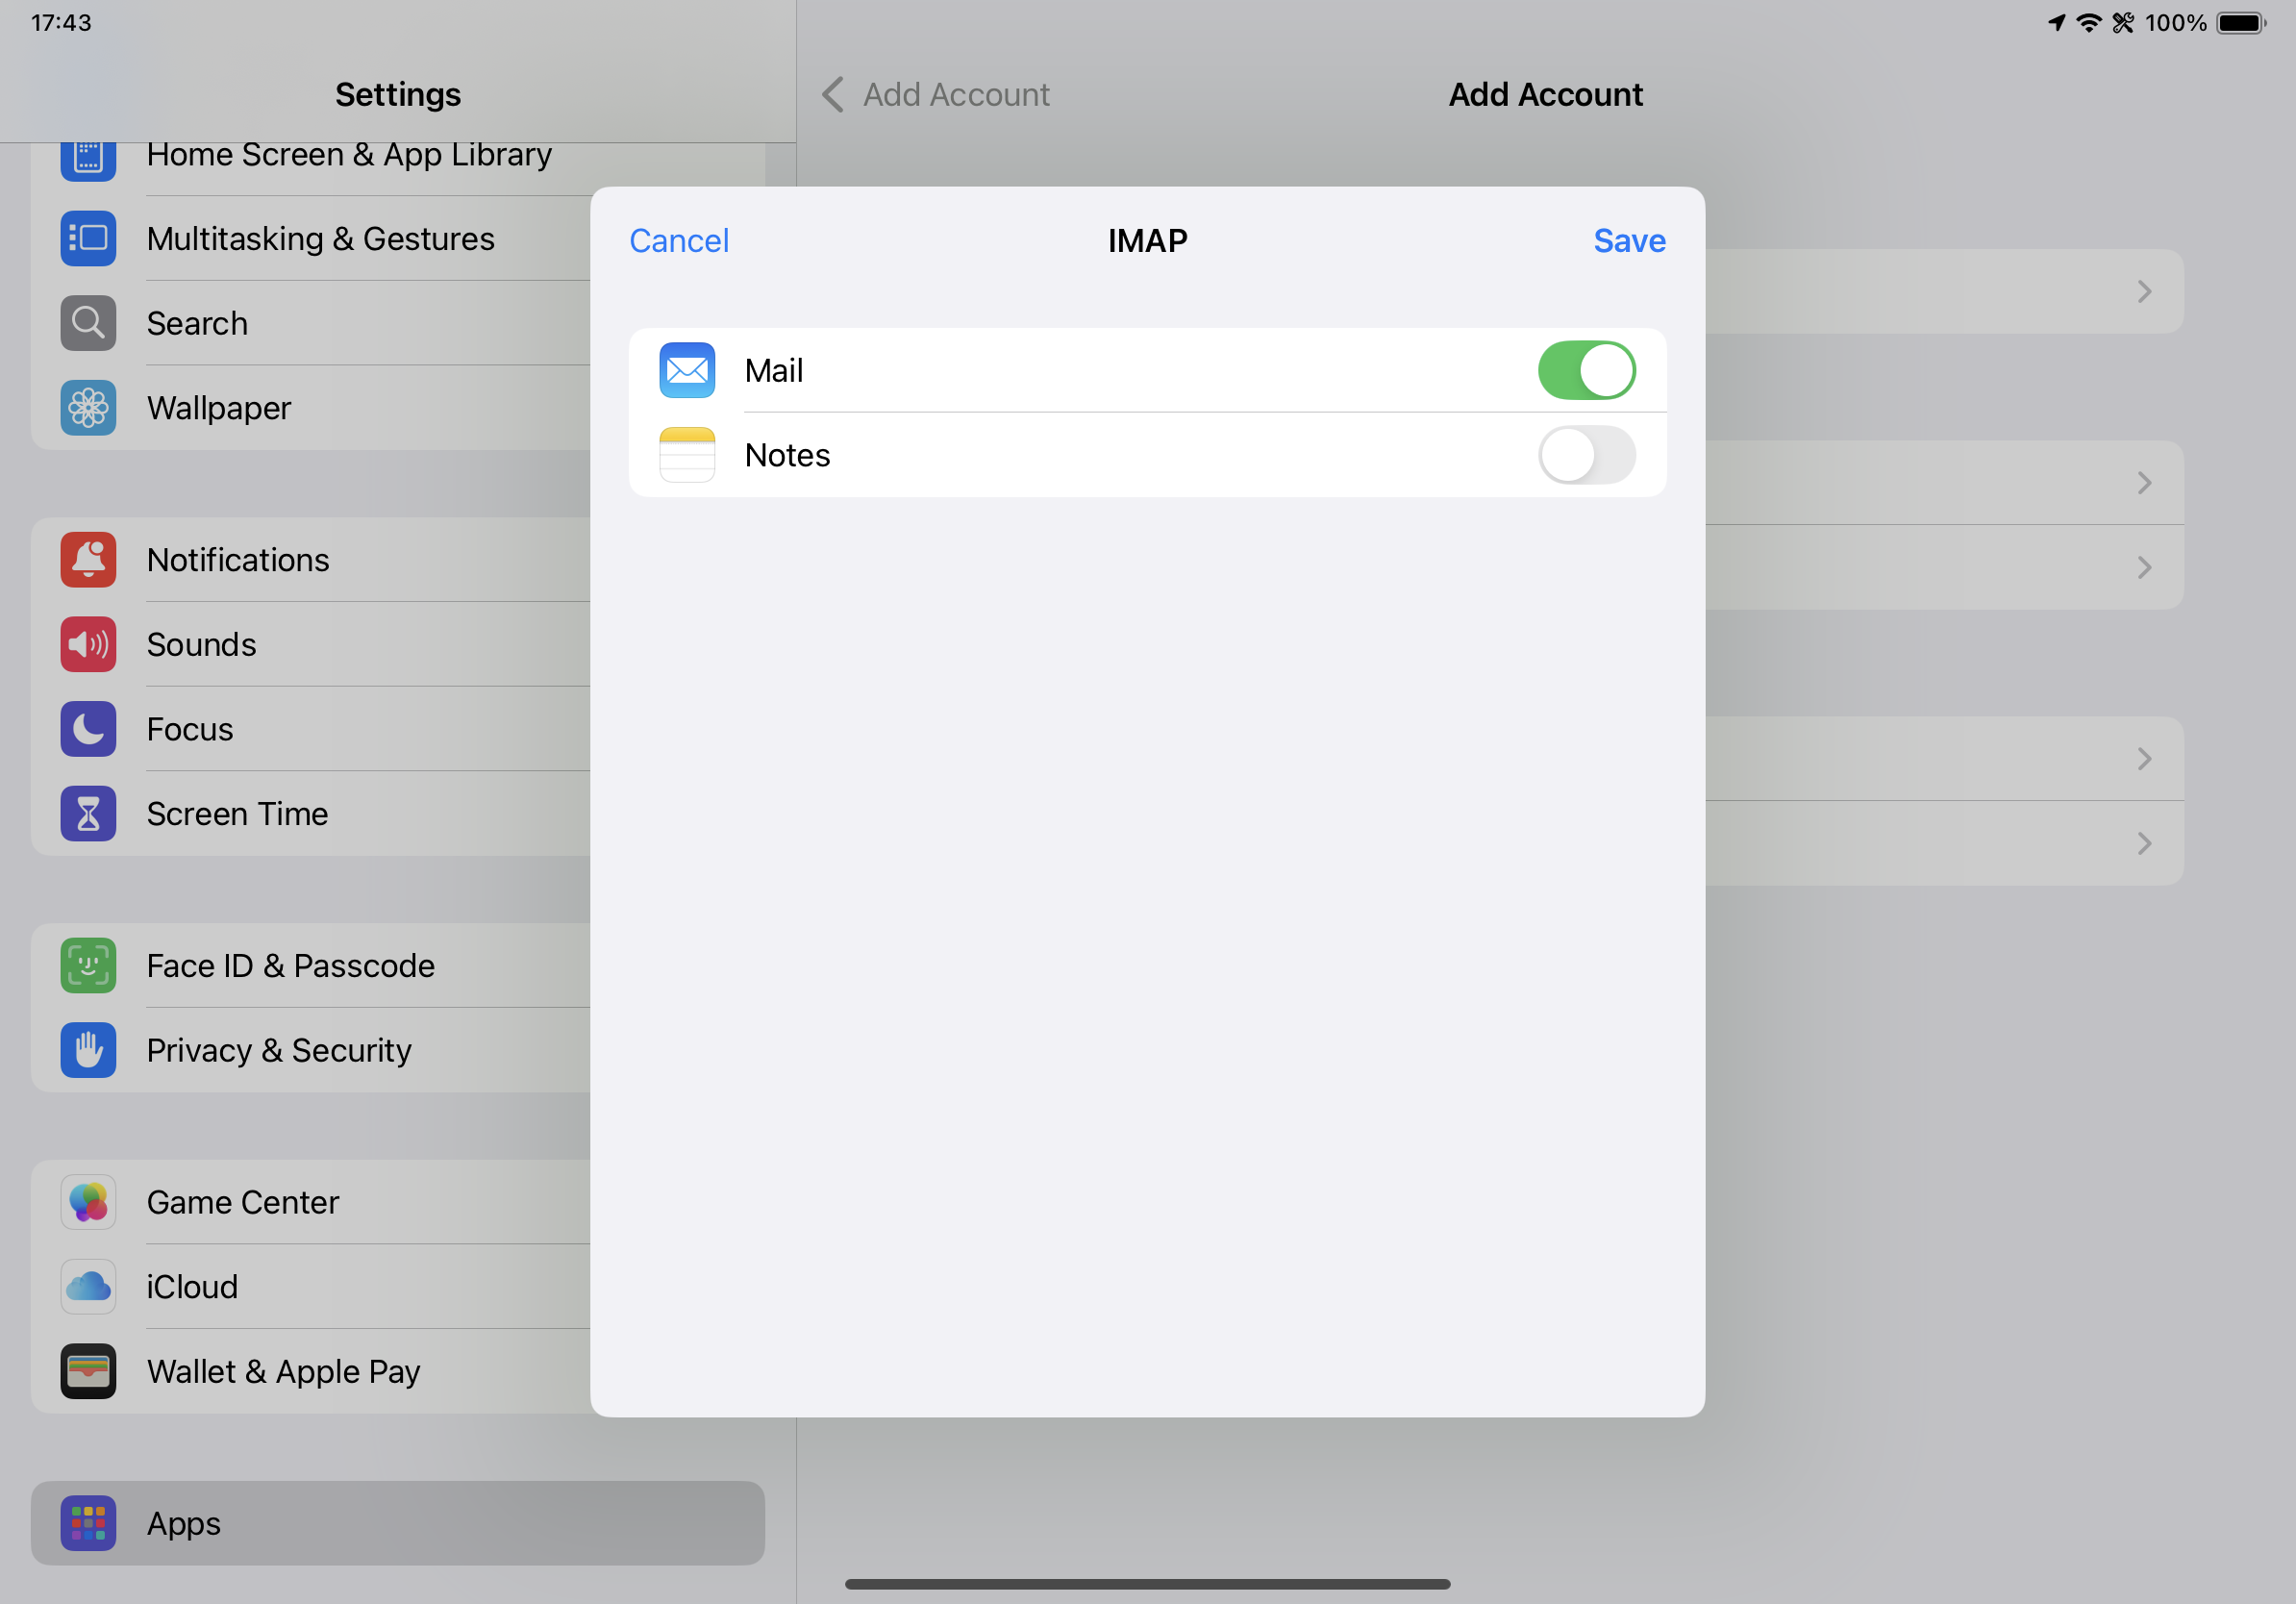Tap the battery indicator in status bar
The image size is (2296, 1604).
(2240, 23)
